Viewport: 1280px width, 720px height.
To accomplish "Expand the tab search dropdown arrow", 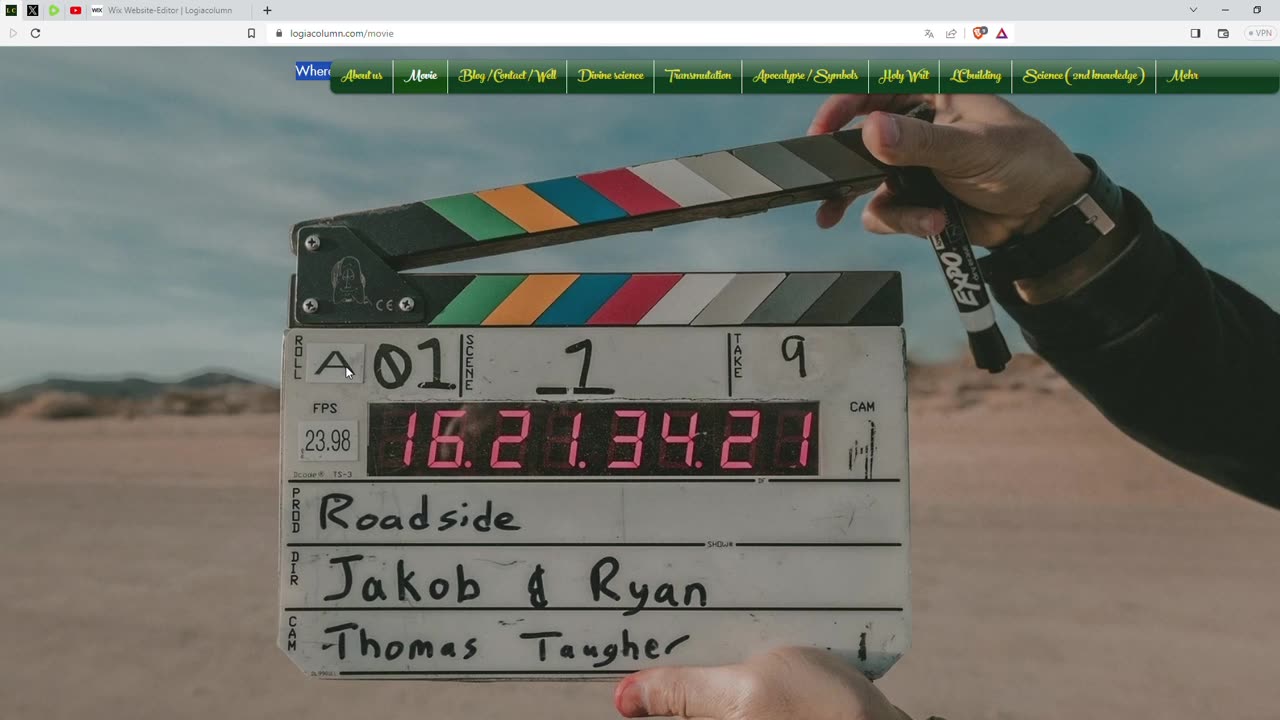I will click(1193, 10).
